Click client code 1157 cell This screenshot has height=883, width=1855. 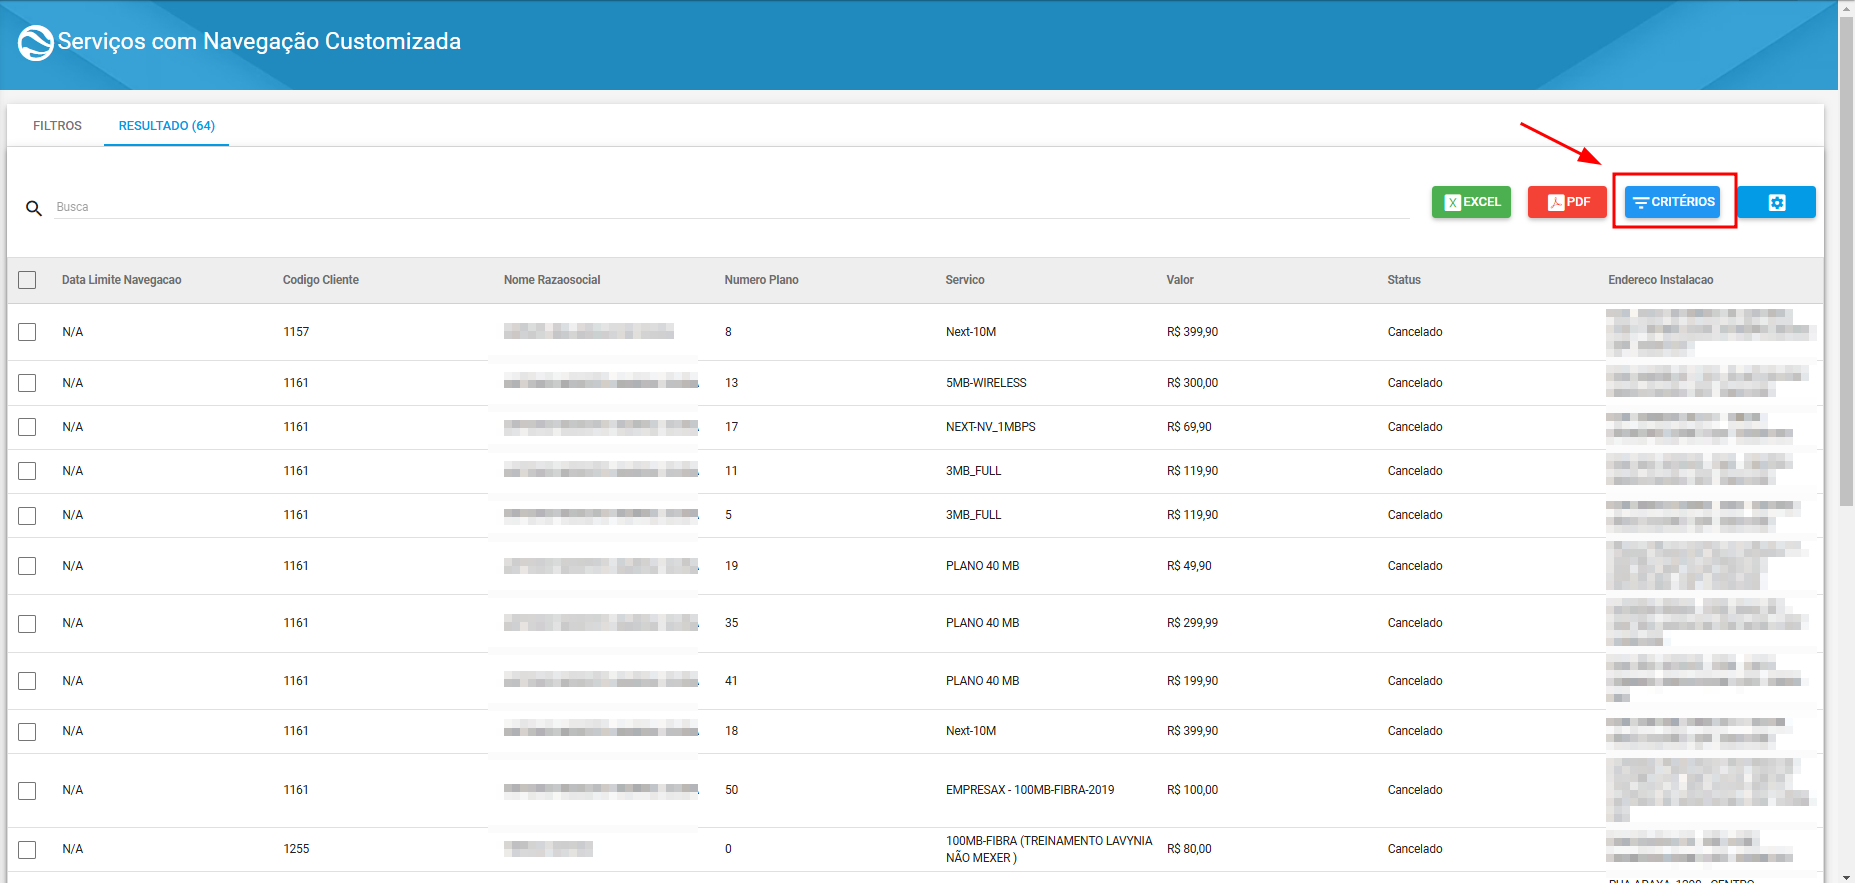tap(296, 332)
